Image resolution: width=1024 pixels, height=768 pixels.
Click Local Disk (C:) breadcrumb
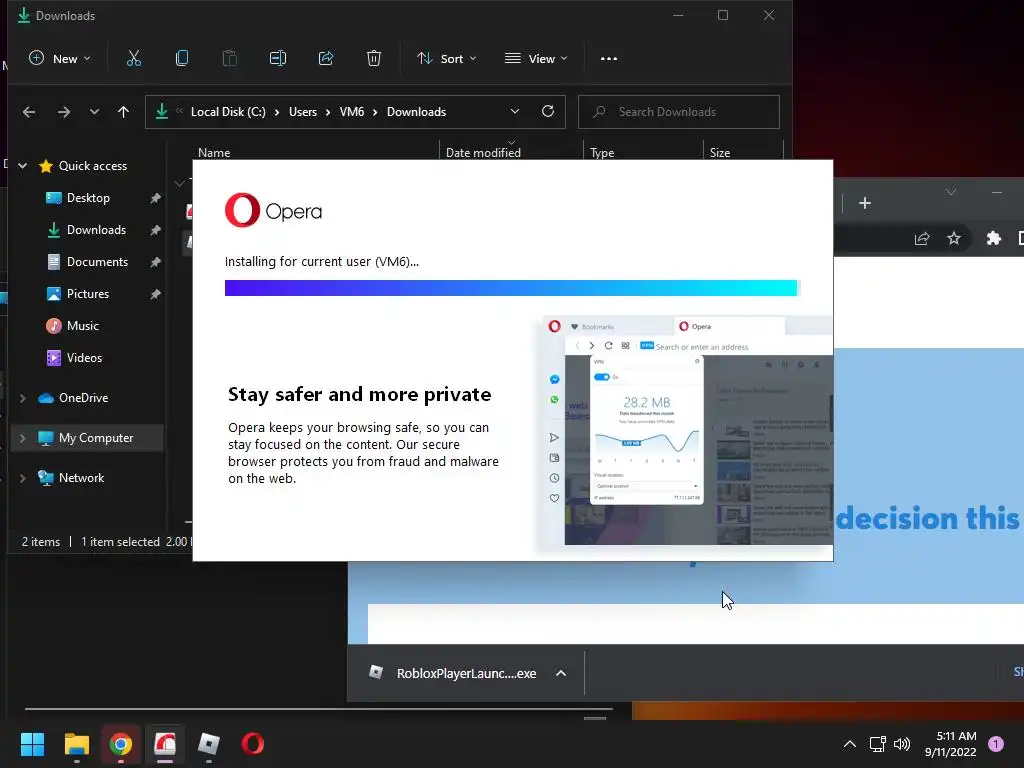[228, 112]
